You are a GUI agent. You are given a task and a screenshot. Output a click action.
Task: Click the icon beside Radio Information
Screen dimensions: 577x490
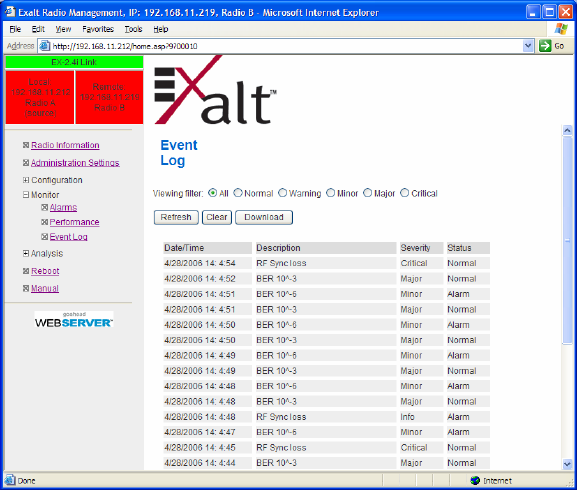[26, 145]
